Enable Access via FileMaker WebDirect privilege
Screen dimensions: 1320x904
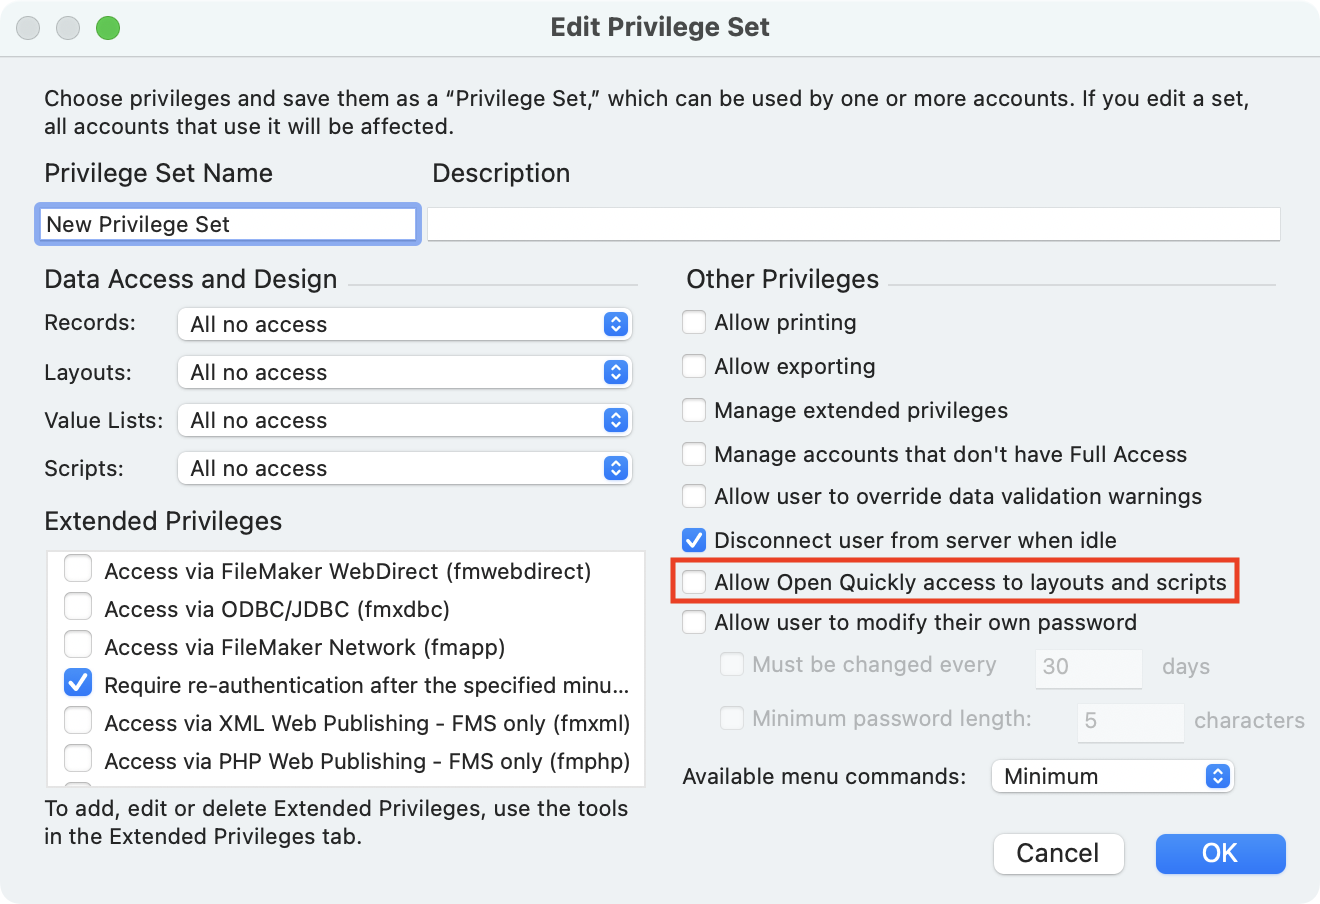click(x=78, y=570)
